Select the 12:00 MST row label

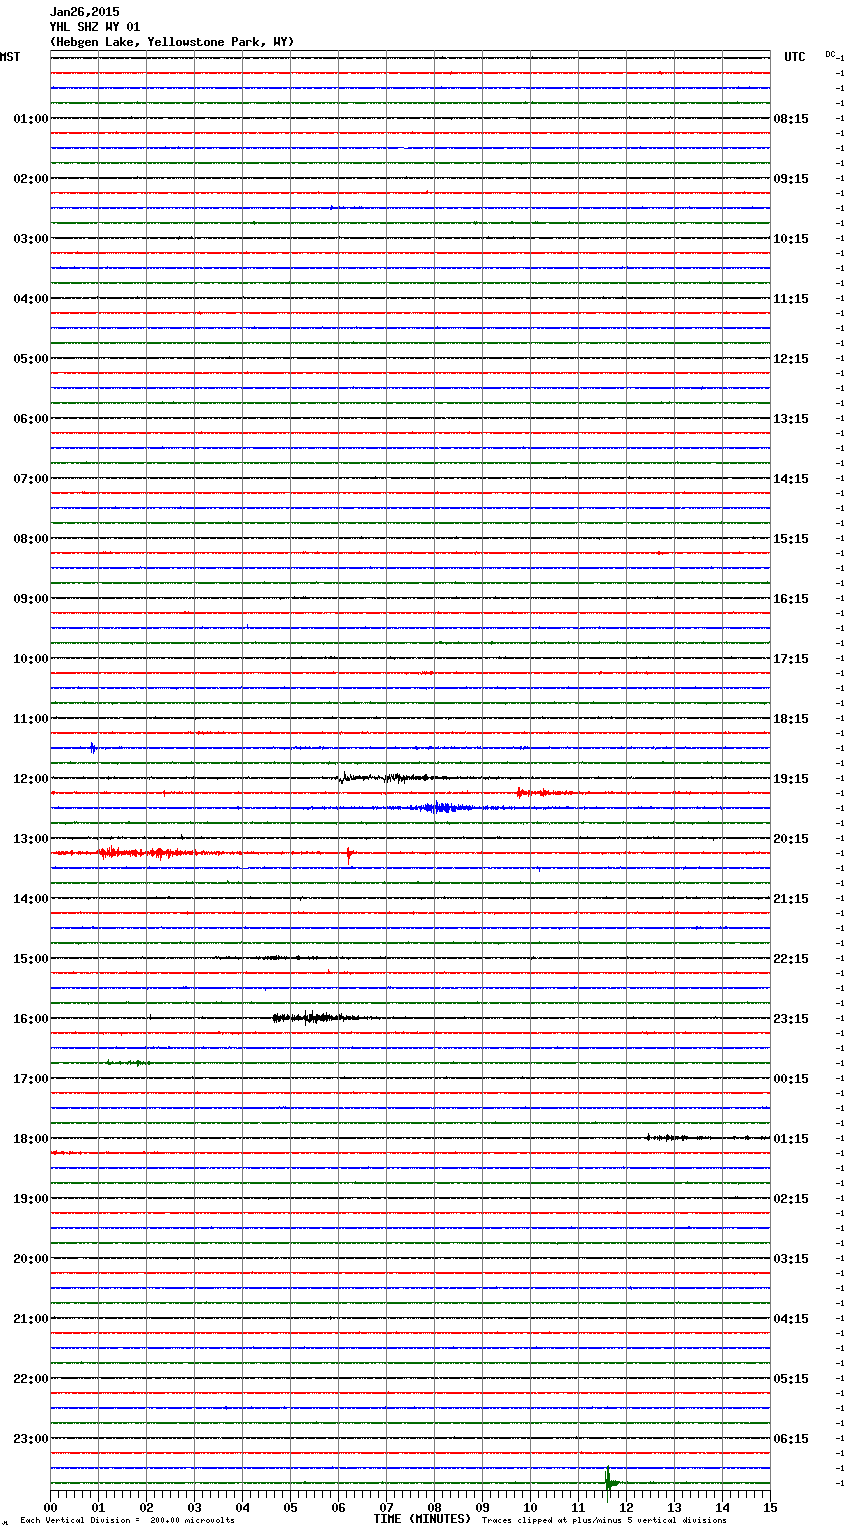pos(31,779)
